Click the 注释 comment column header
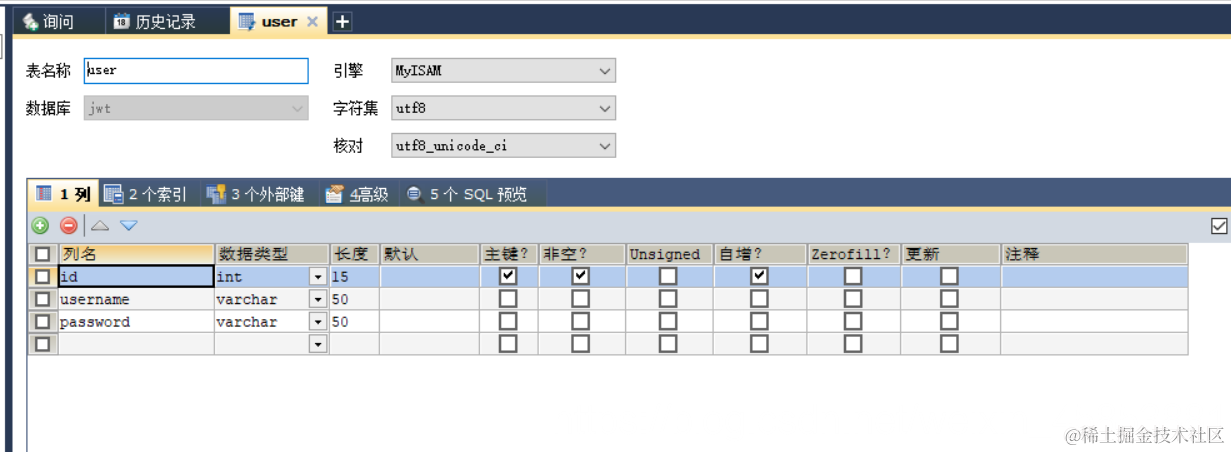 [x=1094, y=254]
